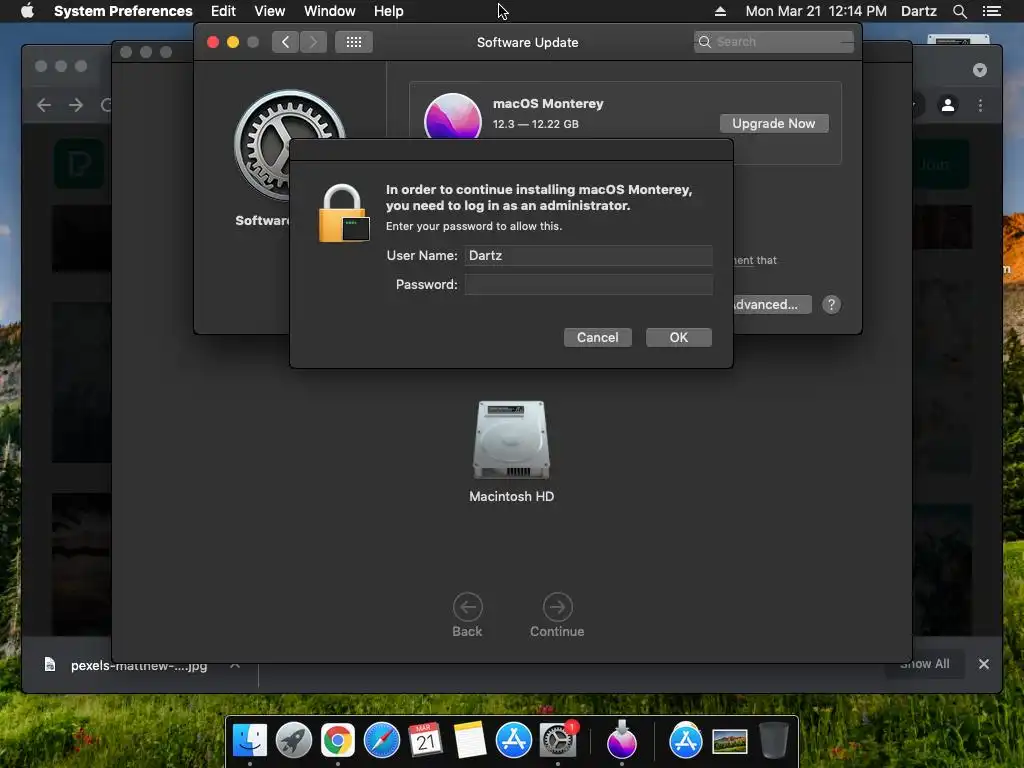Open Google Chrome from the Dock

(338, 740)
